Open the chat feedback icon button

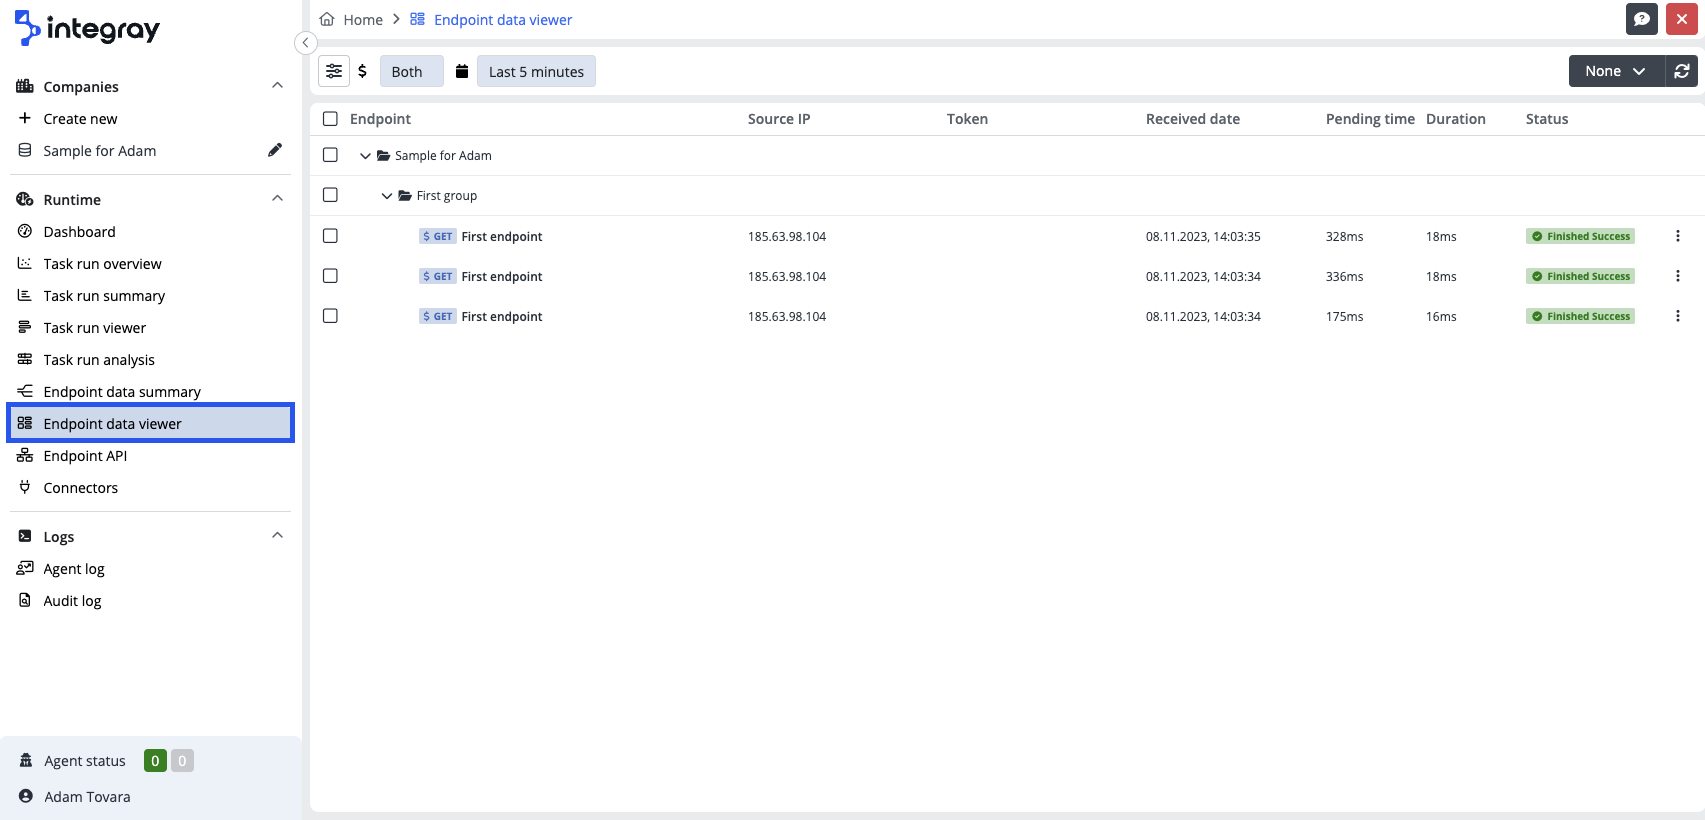(x=1642, y=19)
